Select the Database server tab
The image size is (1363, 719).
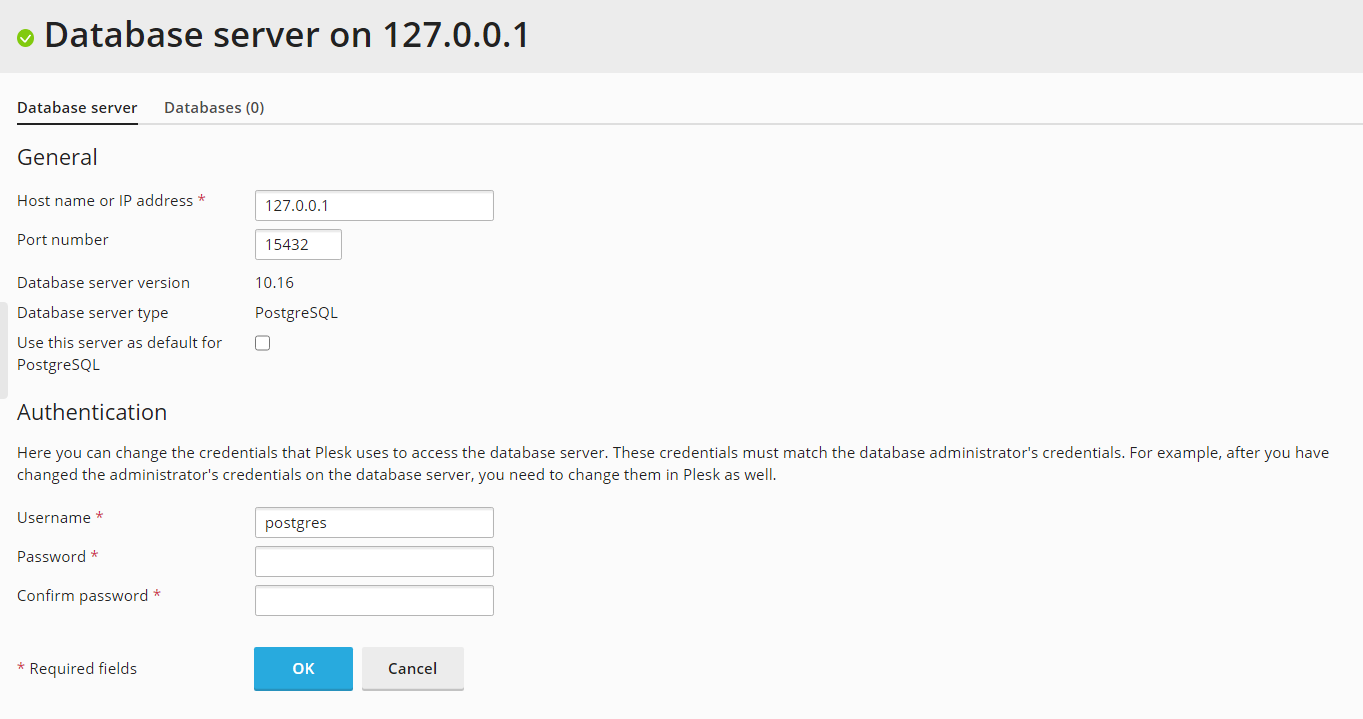click(x=77, y=107)
